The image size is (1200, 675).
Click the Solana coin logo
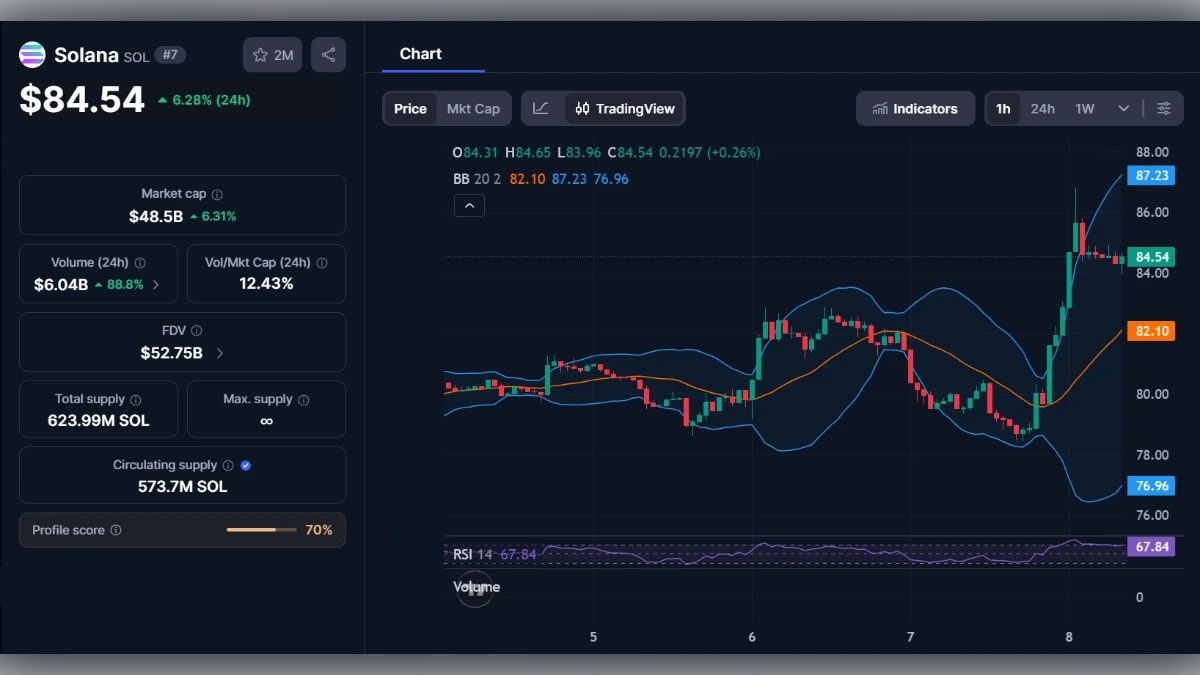tap(32, 55)
